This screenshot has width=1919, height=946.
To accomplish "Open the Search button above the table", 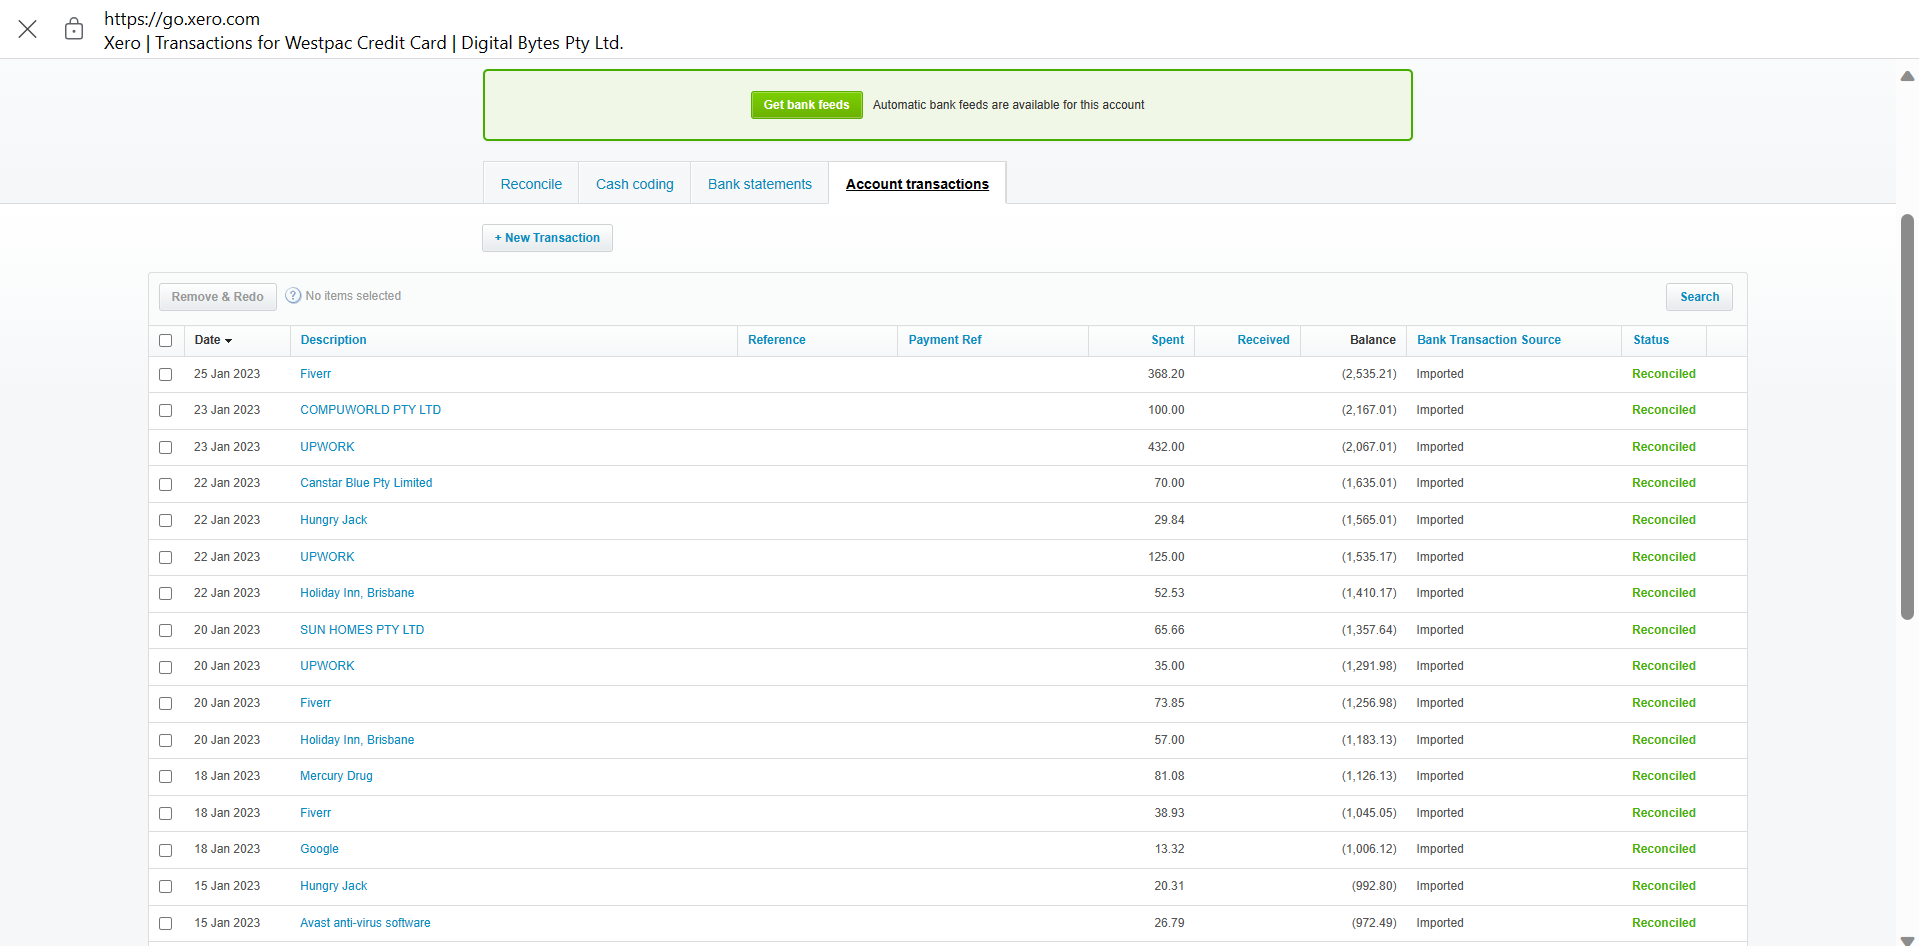I will pyautogui.click(x=1699, y=297).
